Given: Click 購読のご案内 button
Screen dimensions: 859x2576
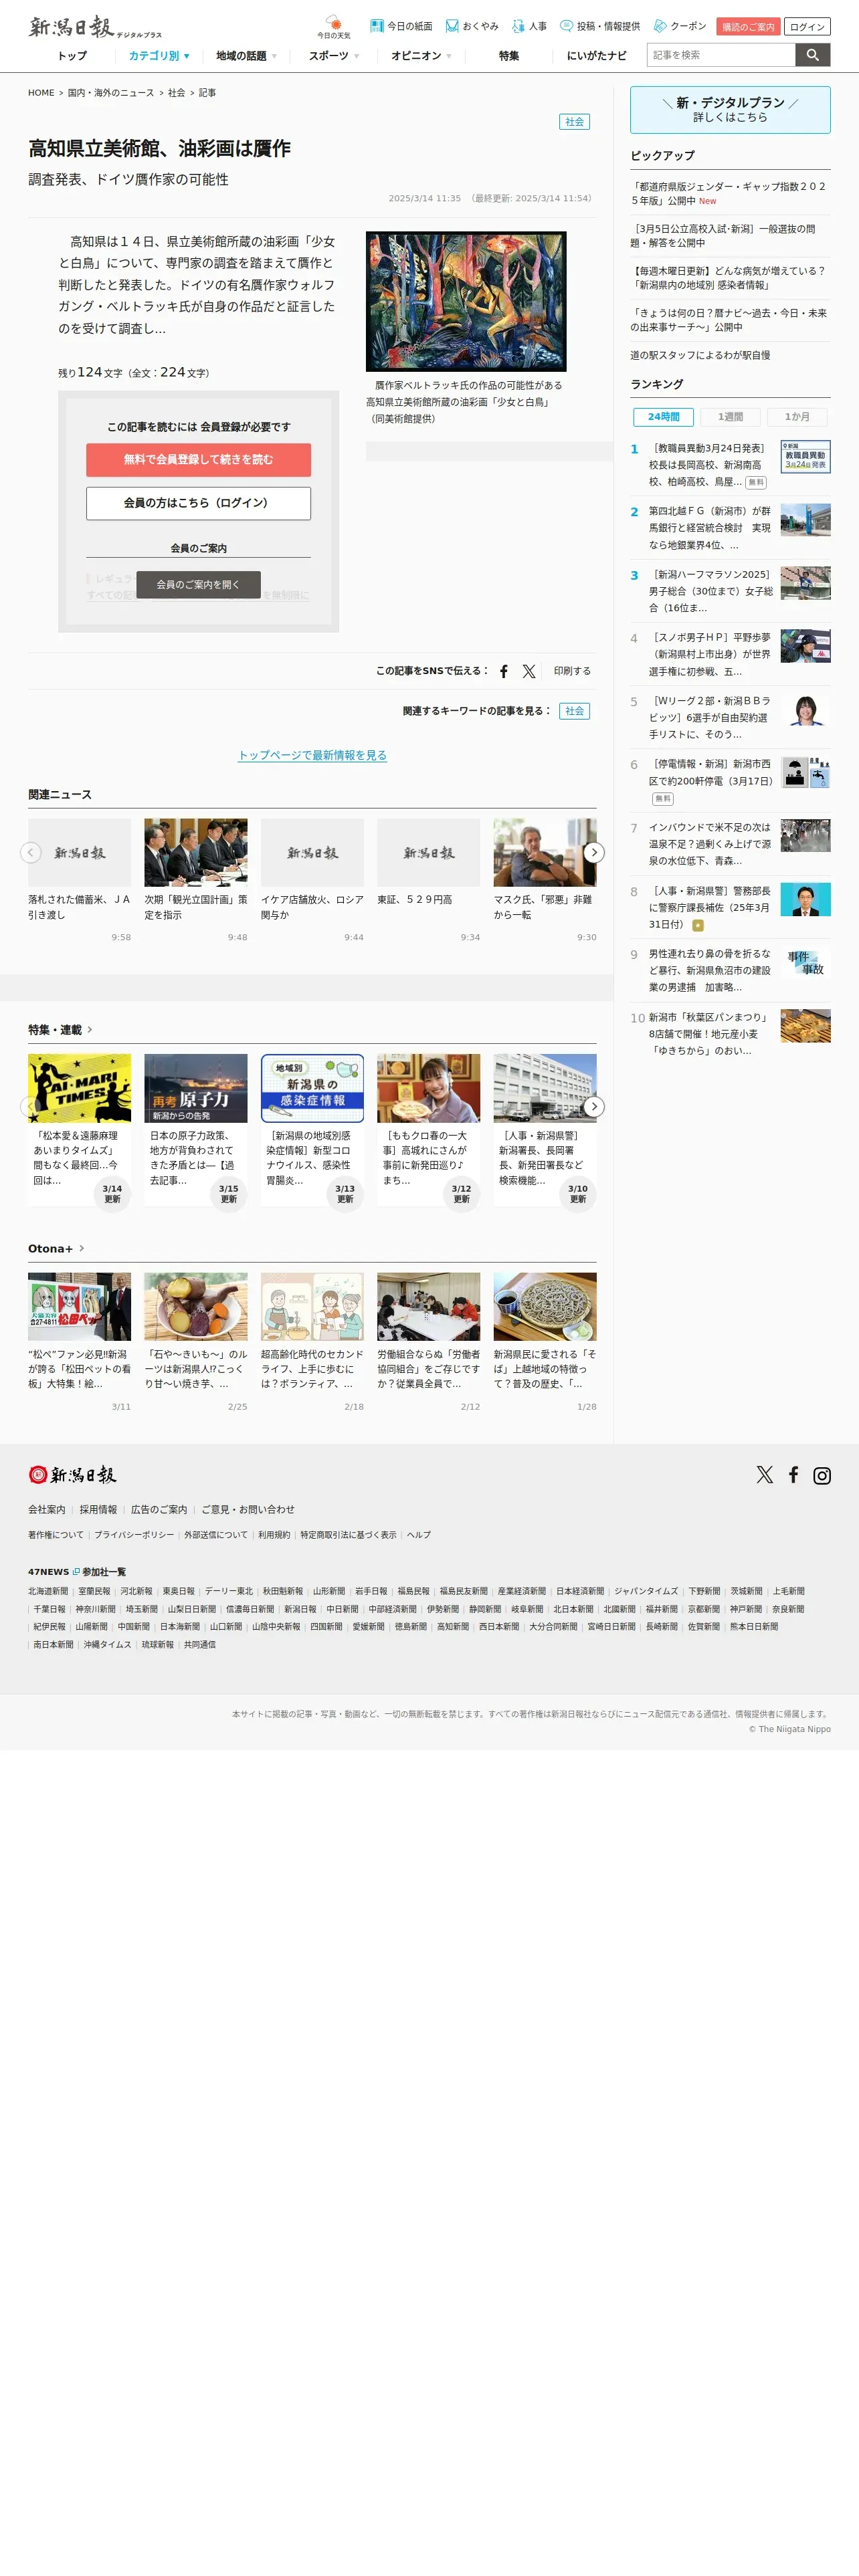Looking at the screenshot, I should click(x=748, y=27).
